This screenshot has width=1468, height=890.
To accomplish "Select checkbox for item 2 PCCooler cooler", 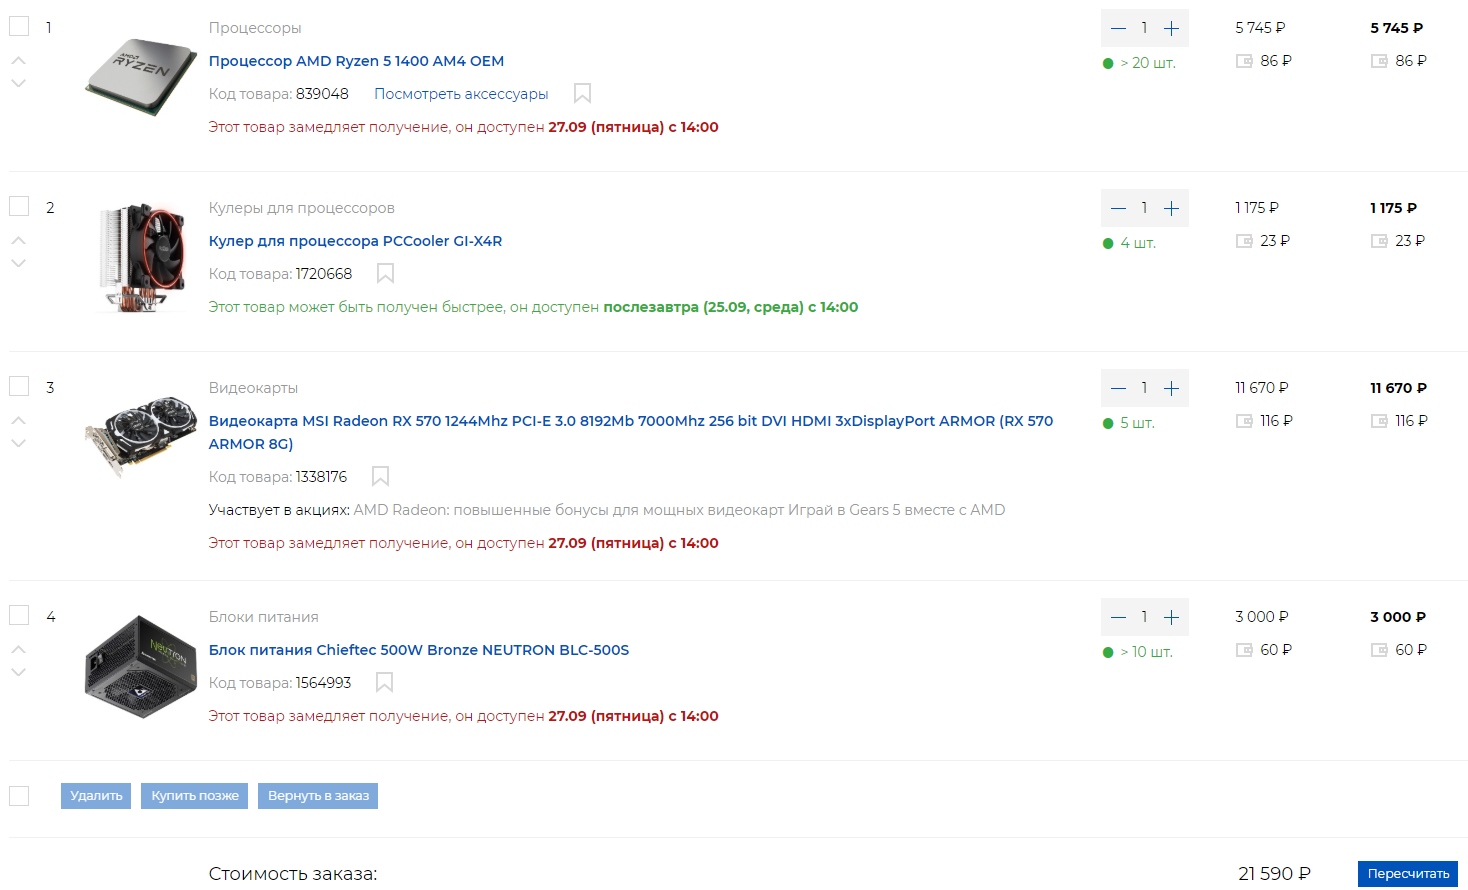I will click(x=19, y=206).
